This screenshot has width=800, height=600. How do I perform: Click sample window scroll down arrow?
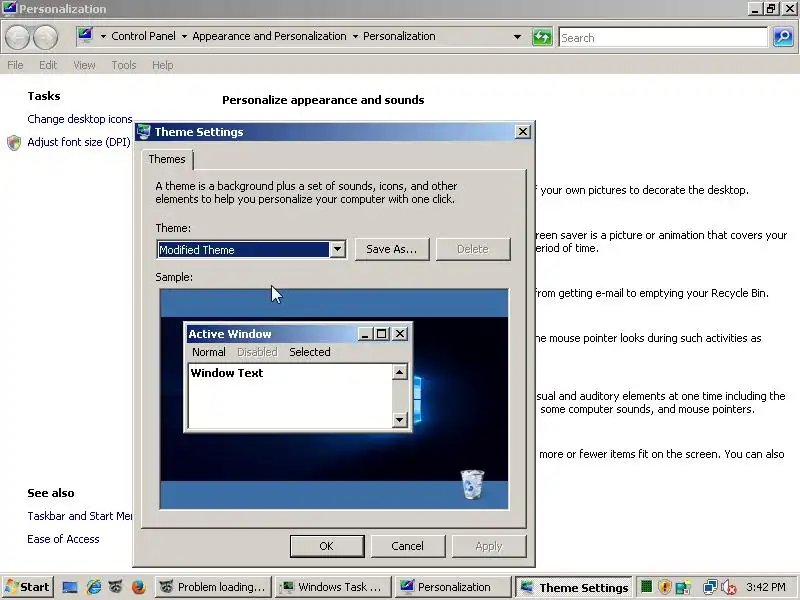[399, 419]
